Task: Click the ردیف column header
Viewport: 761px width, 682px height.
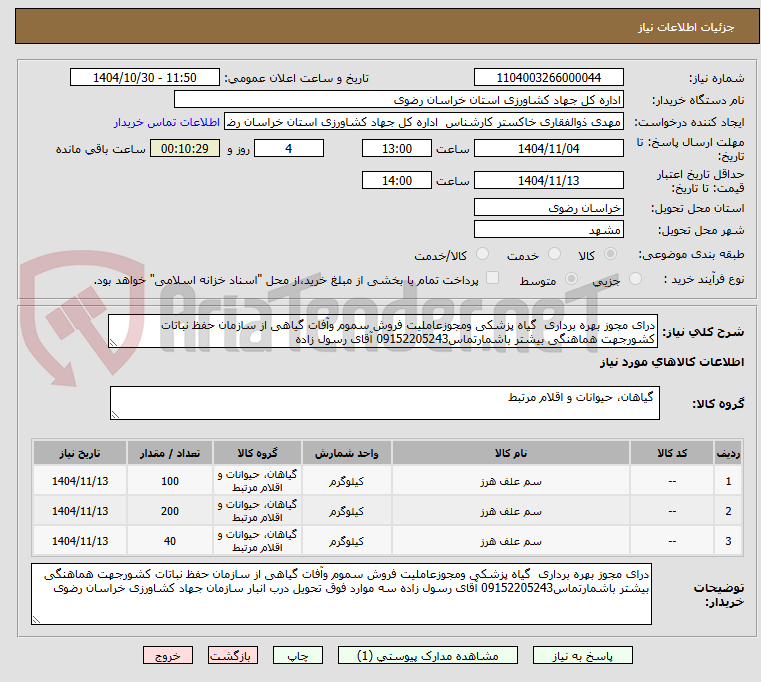Action: [x=728, y=453]
